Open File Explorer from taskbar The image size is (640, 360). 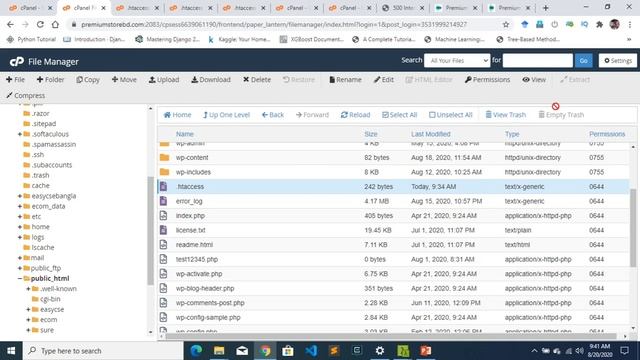(219, 351)
